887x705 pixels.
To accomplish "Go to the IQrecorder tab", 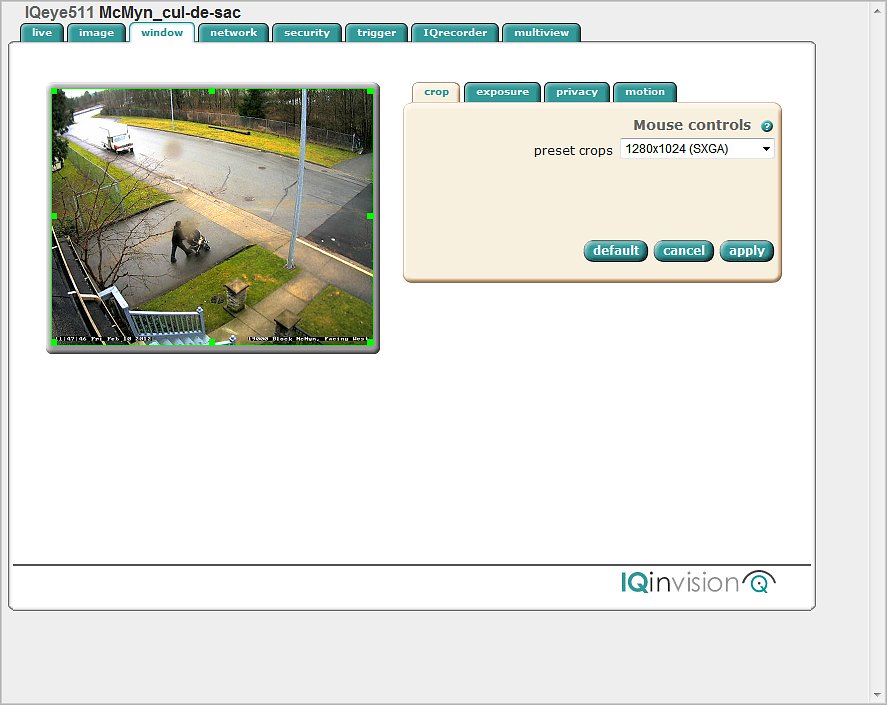I will point(455,33).
